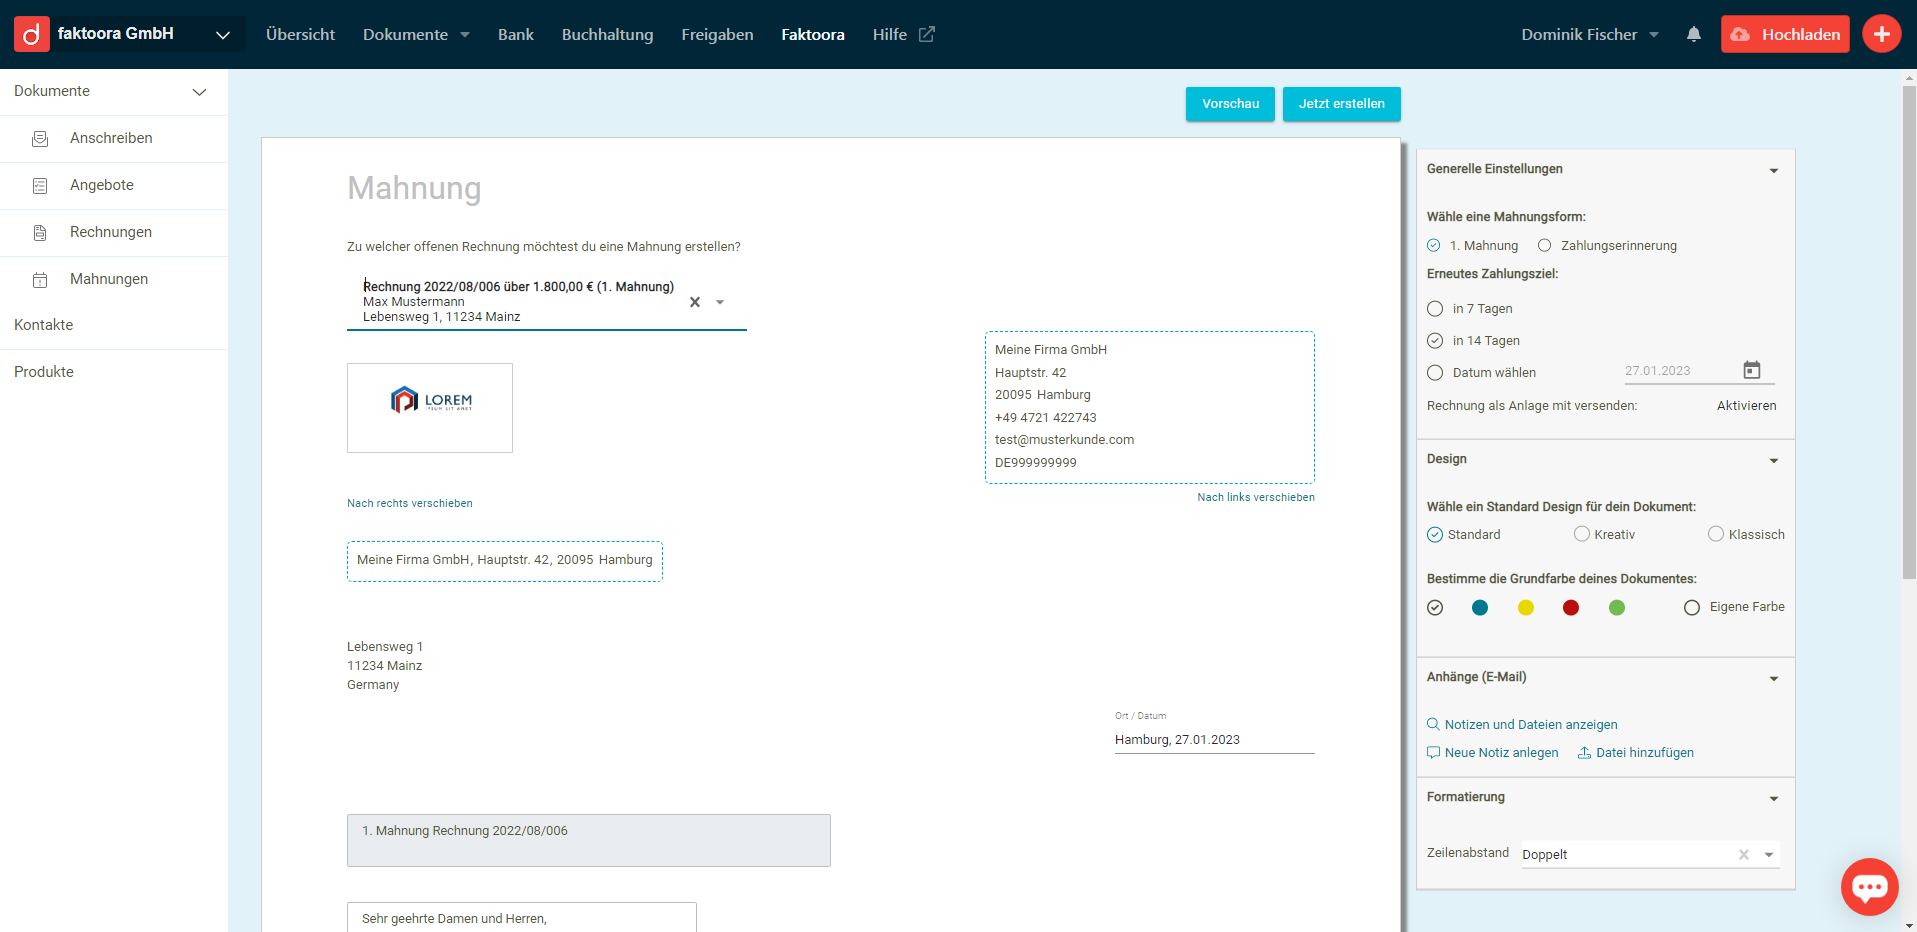Pick the red base color swatch

coord(1571,608)
